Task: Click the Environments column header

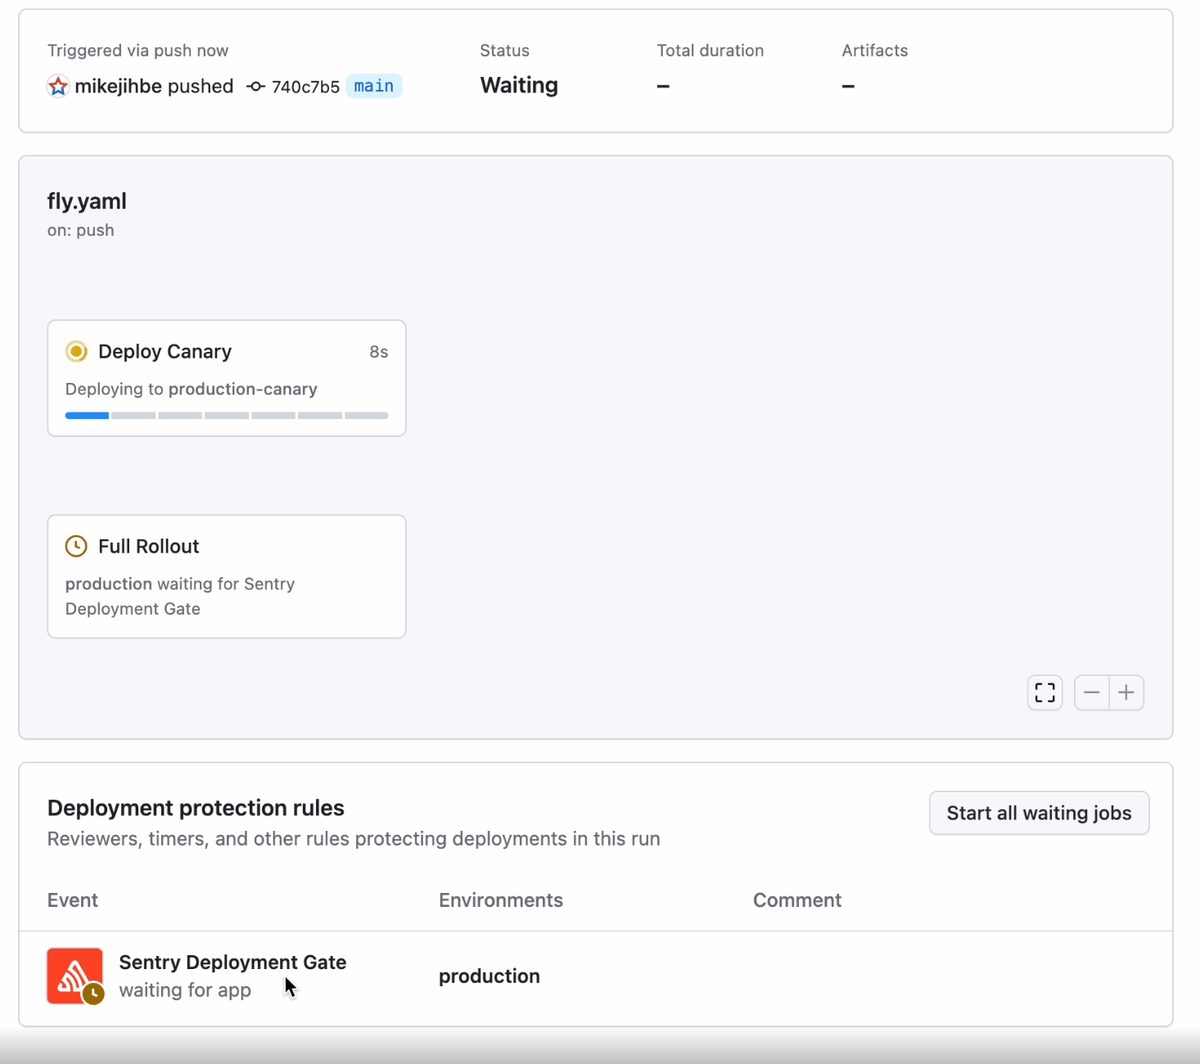Action: (x=500, y=900)
